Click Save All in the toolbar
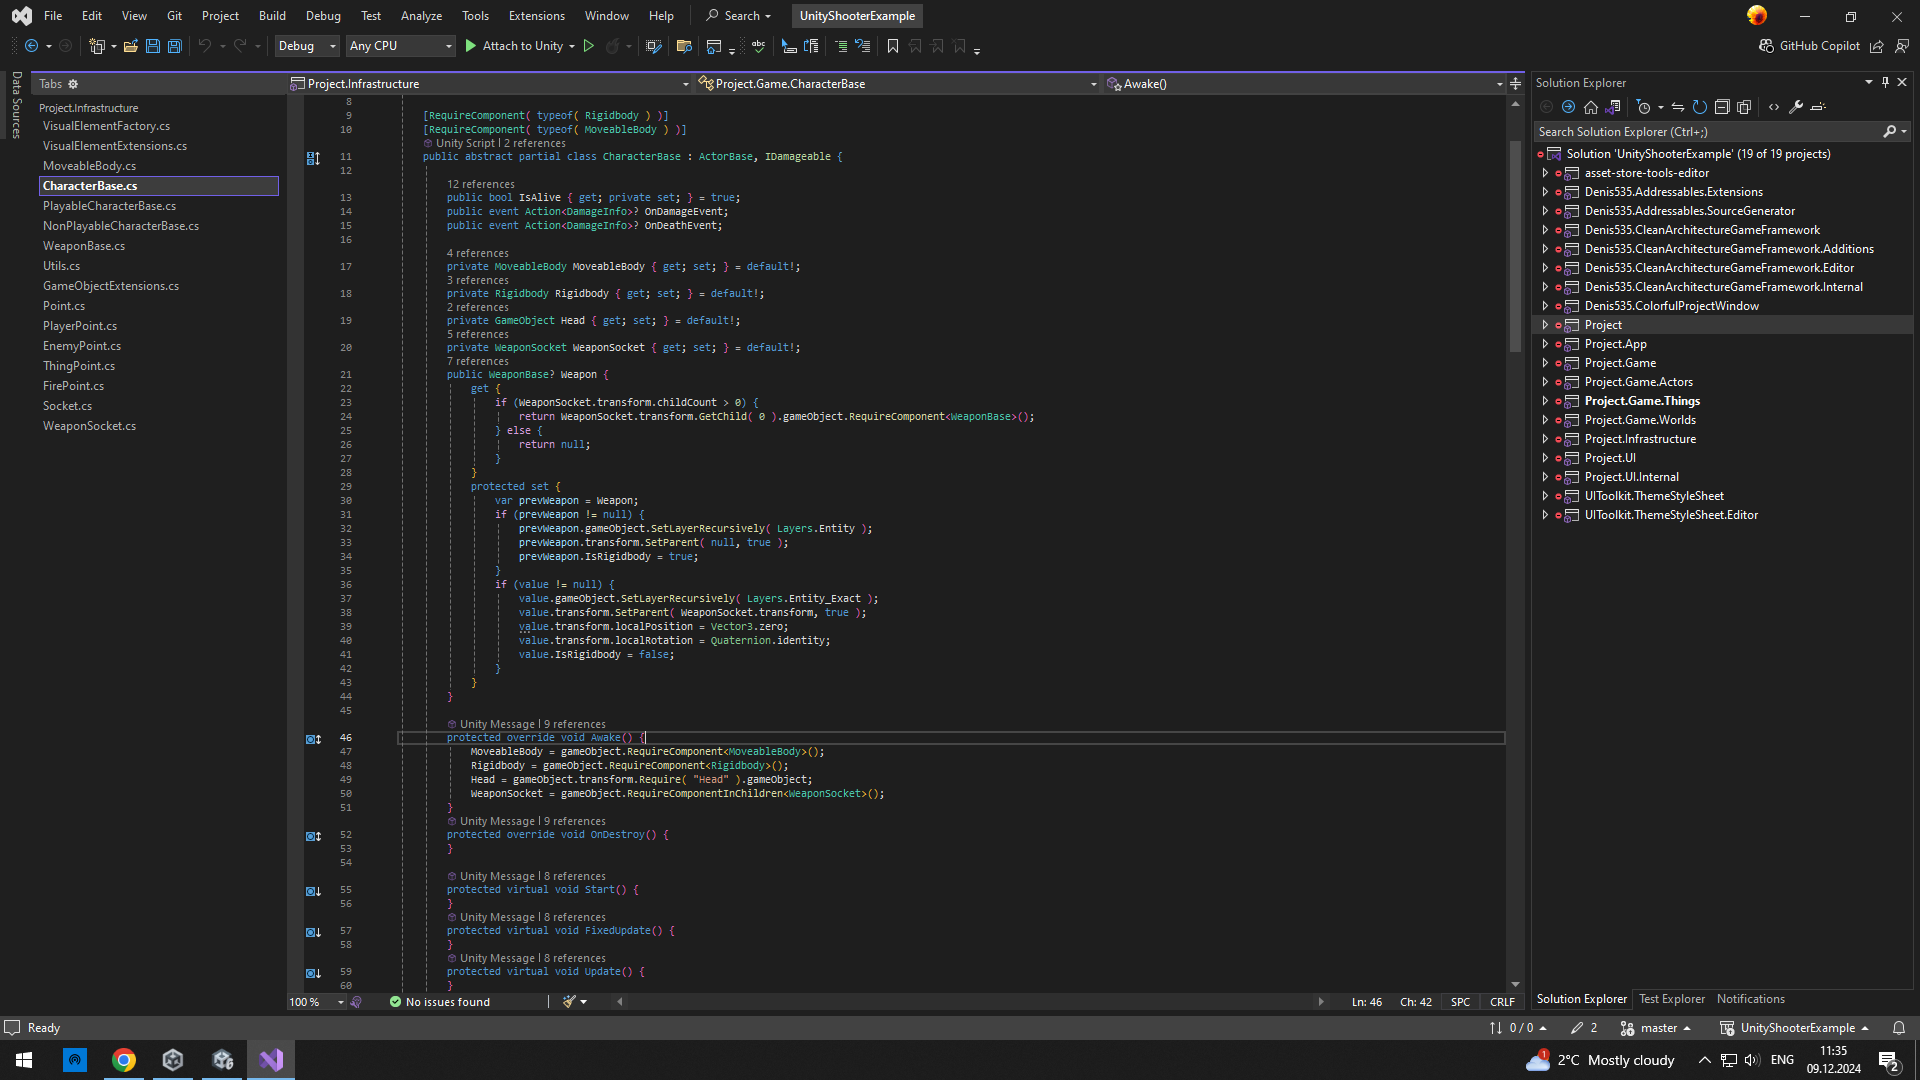This screenshot has width=1920, height=1080. (x=174, y=46)
